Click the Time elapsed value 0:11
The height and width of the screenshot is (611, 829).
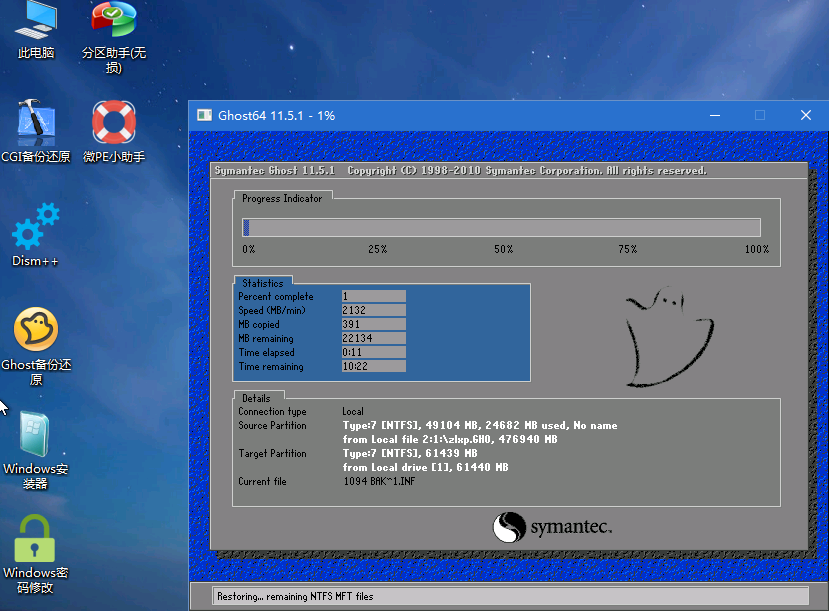374,352
